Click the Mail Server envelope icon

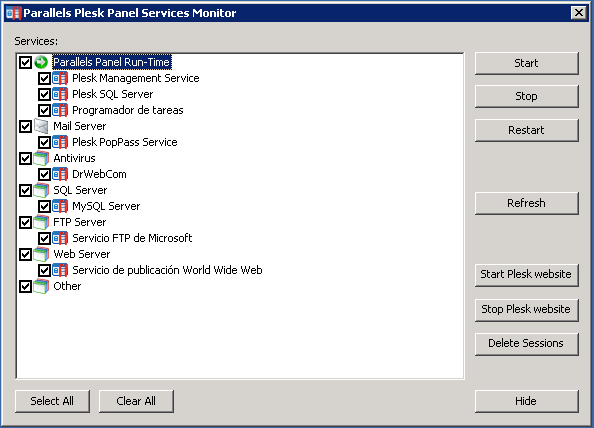41,126
